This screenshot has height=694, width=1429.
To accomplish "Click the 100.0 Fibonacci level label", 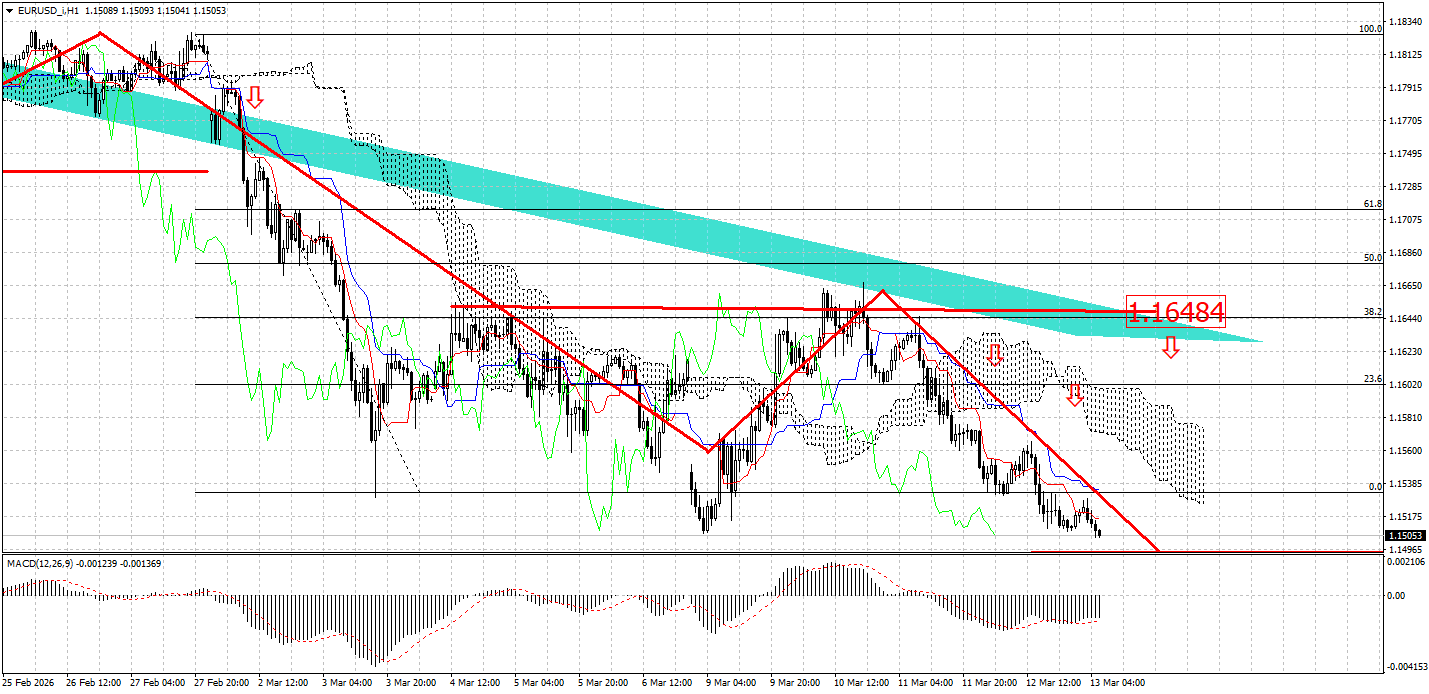I will click(1370, 29).
